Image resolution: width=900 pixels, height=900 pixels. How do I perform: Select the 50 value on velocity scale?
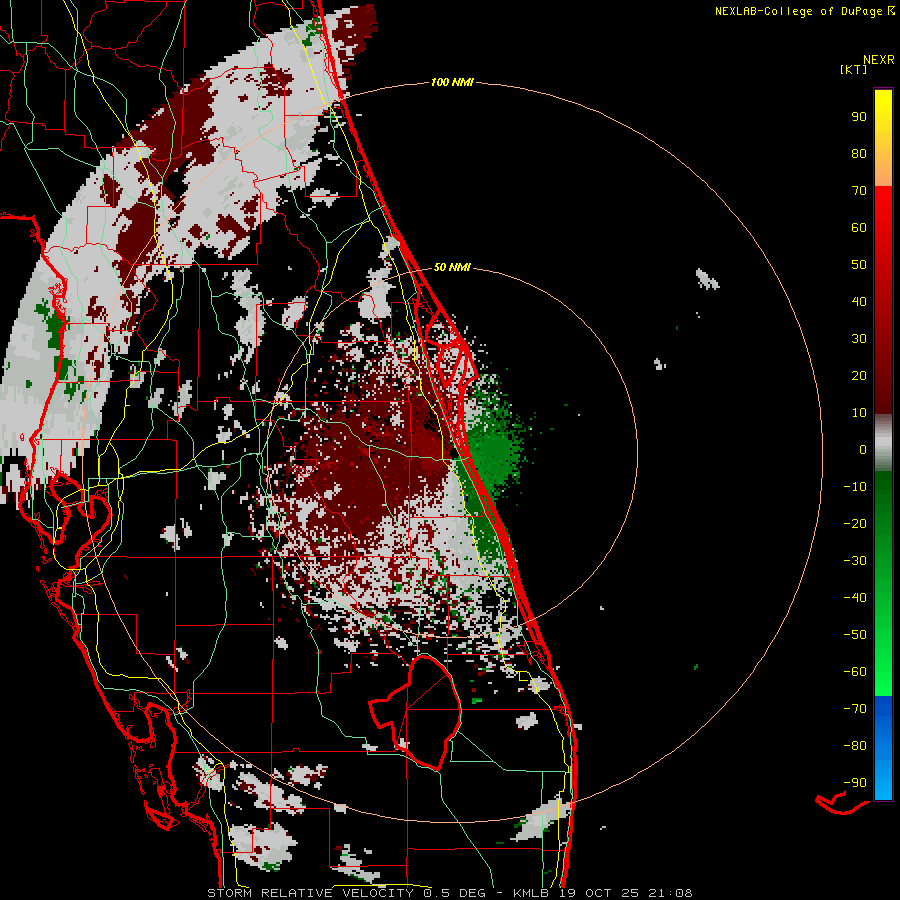(x=859, y=265)
